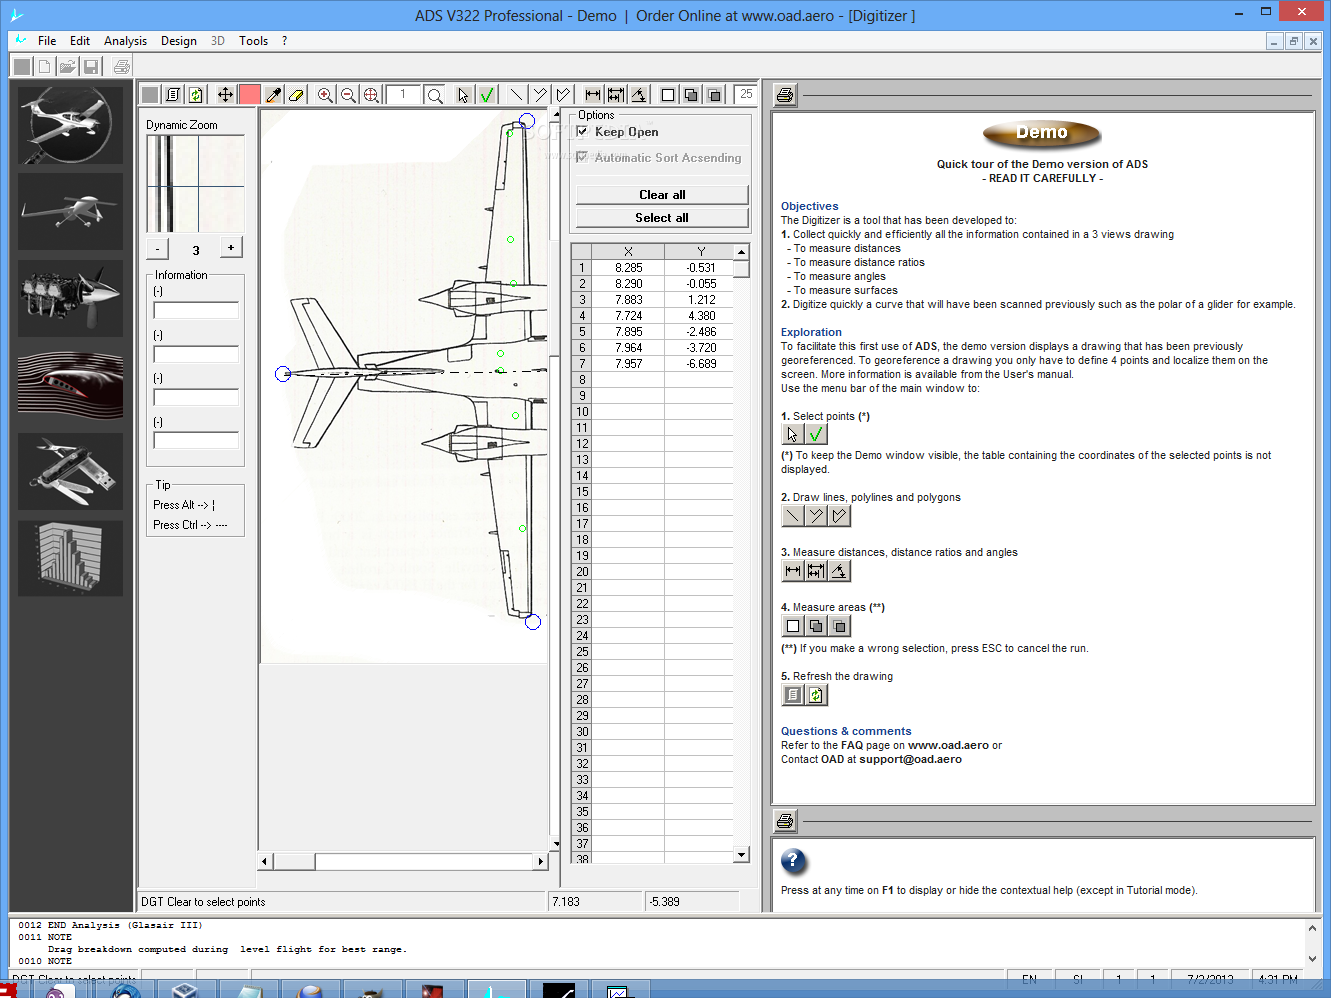The width and height of the screenshot is (1331, 998).
Task: Open the Tools menu
Action: 253,41
